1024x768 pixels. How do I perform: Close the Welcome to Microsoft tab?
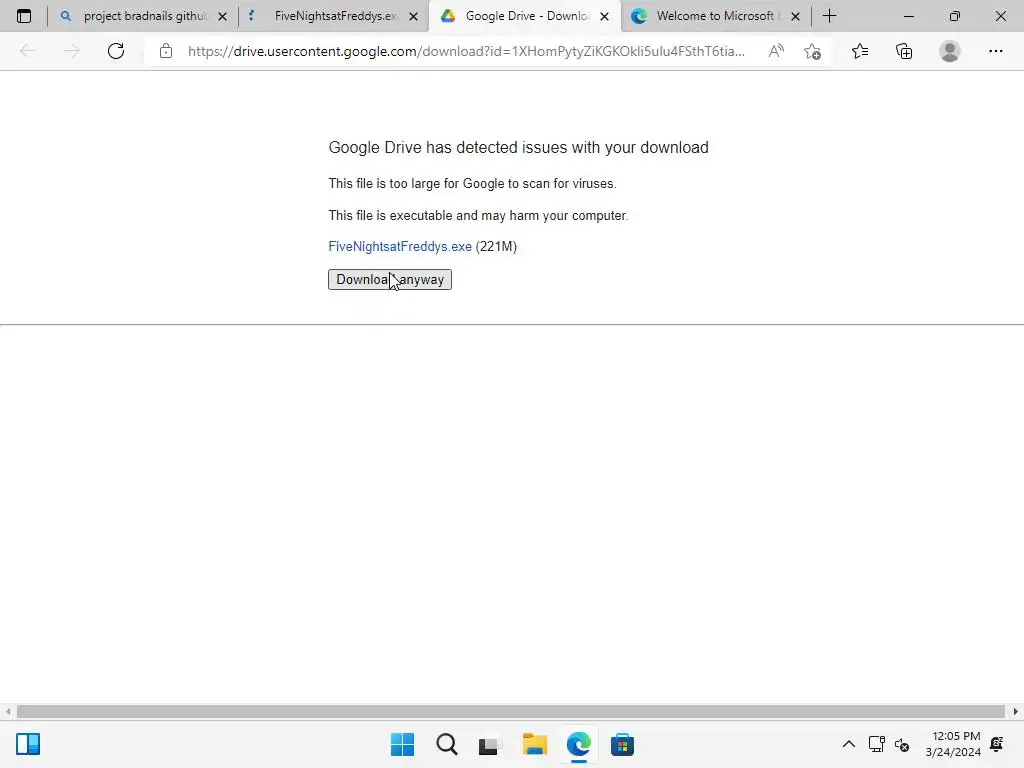coord(795,16)
